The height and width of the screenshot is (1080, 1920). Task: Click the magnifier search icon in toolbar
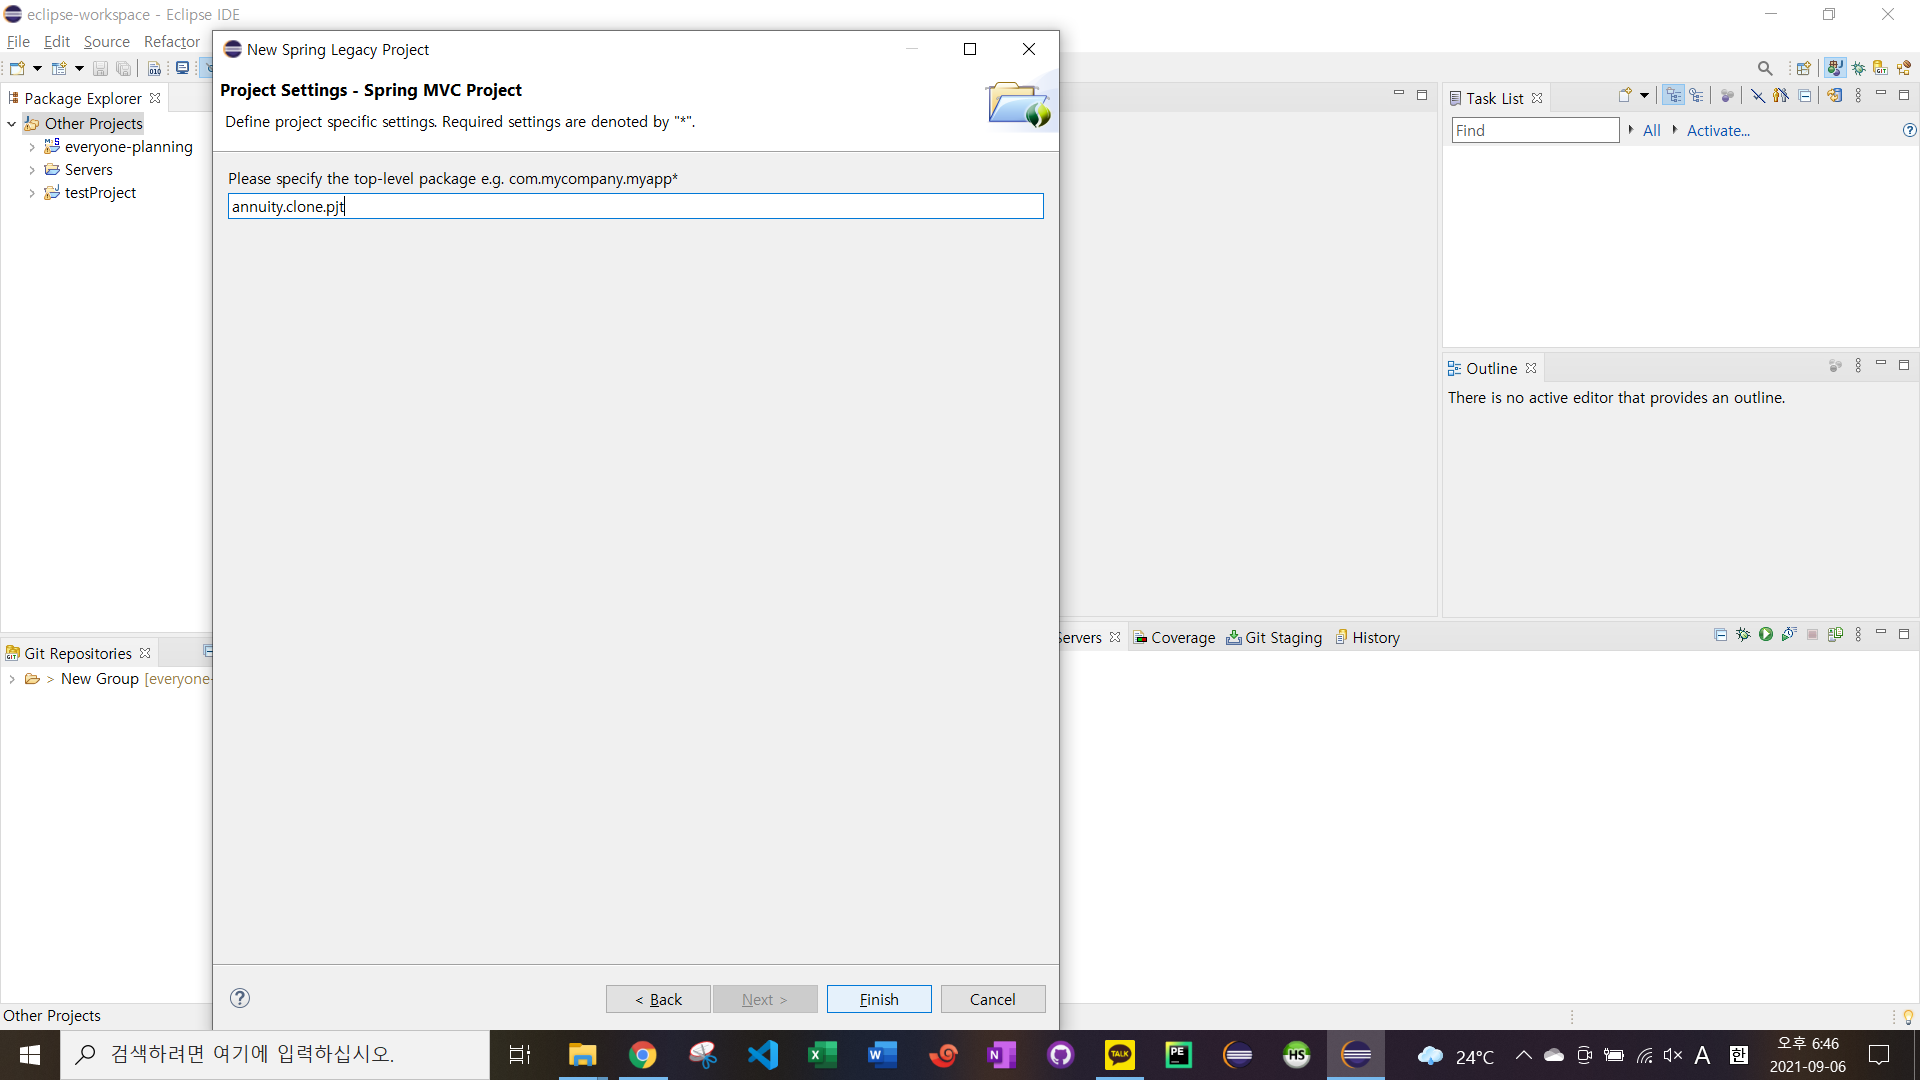[1765, 68]
